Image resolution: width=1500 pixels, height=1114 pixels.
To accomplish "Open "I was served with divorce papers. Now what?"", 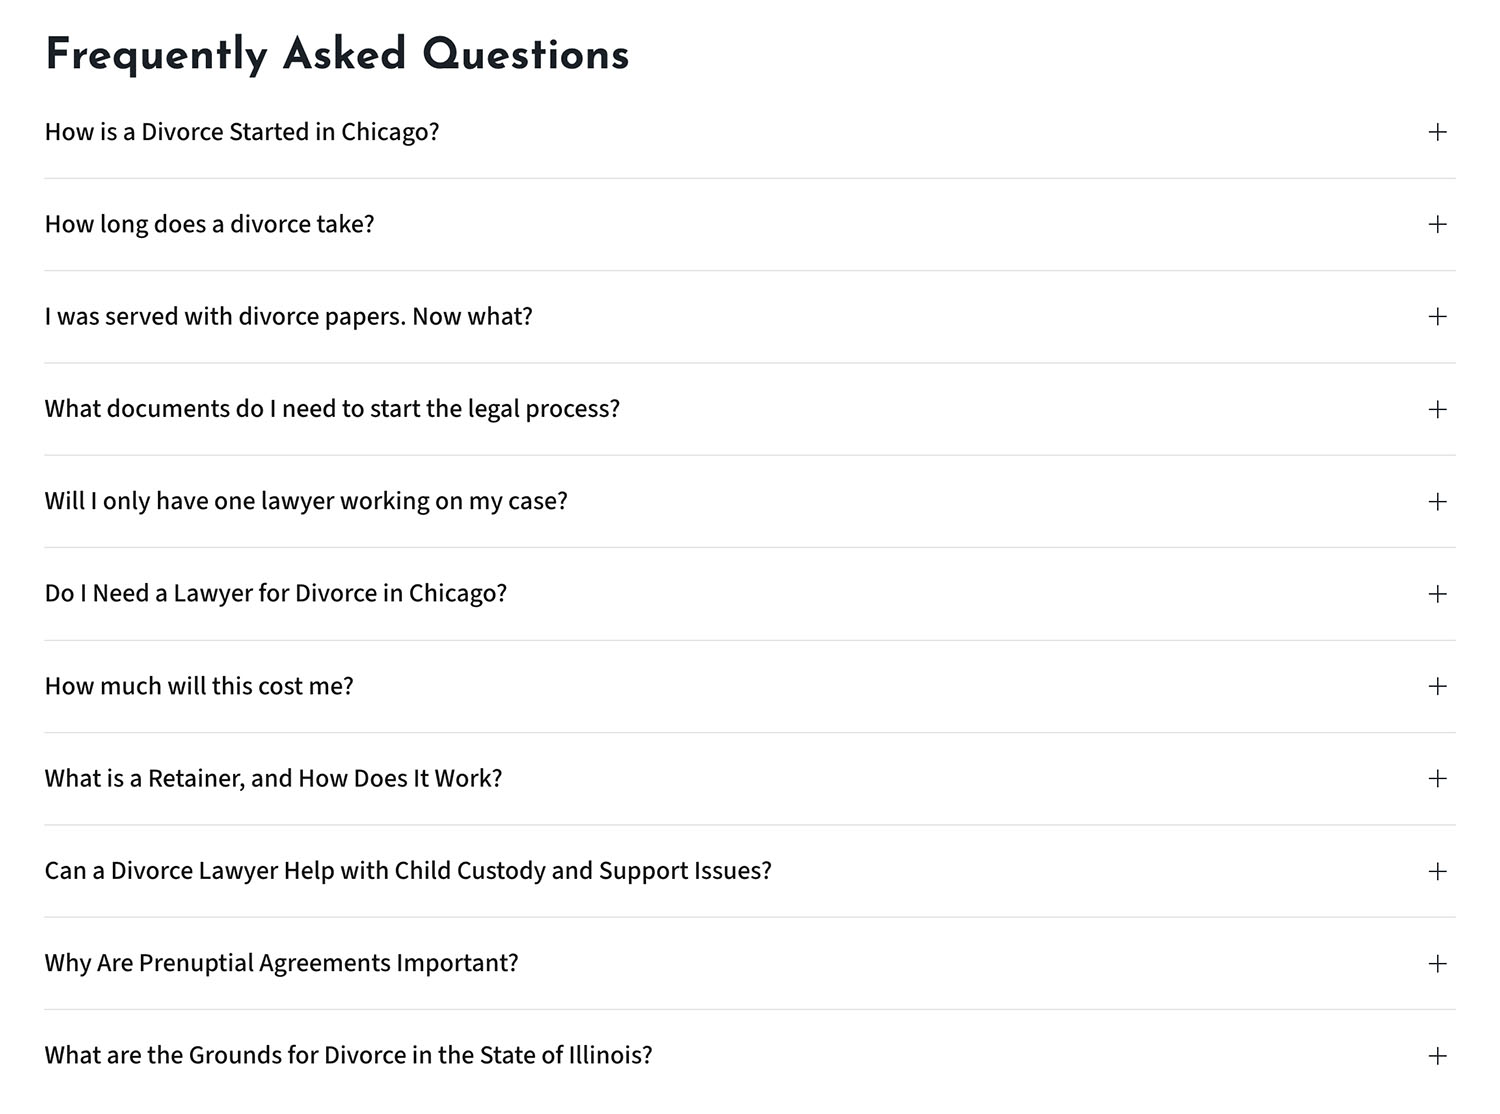I will pos(289,316).
